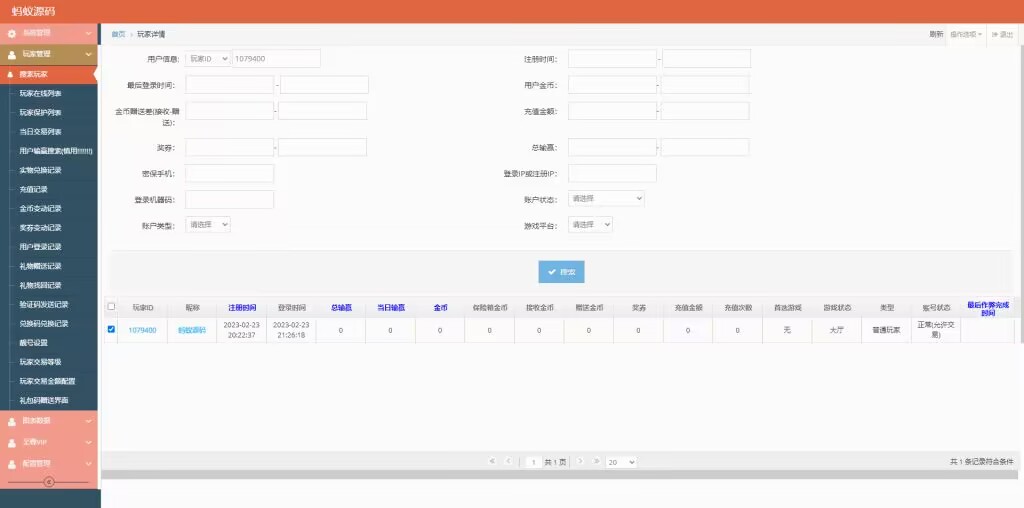The height and width of the screenshot is (508, 1024).
Task: Open player ID 1079400 link
Action: click(x=142, y=330)
